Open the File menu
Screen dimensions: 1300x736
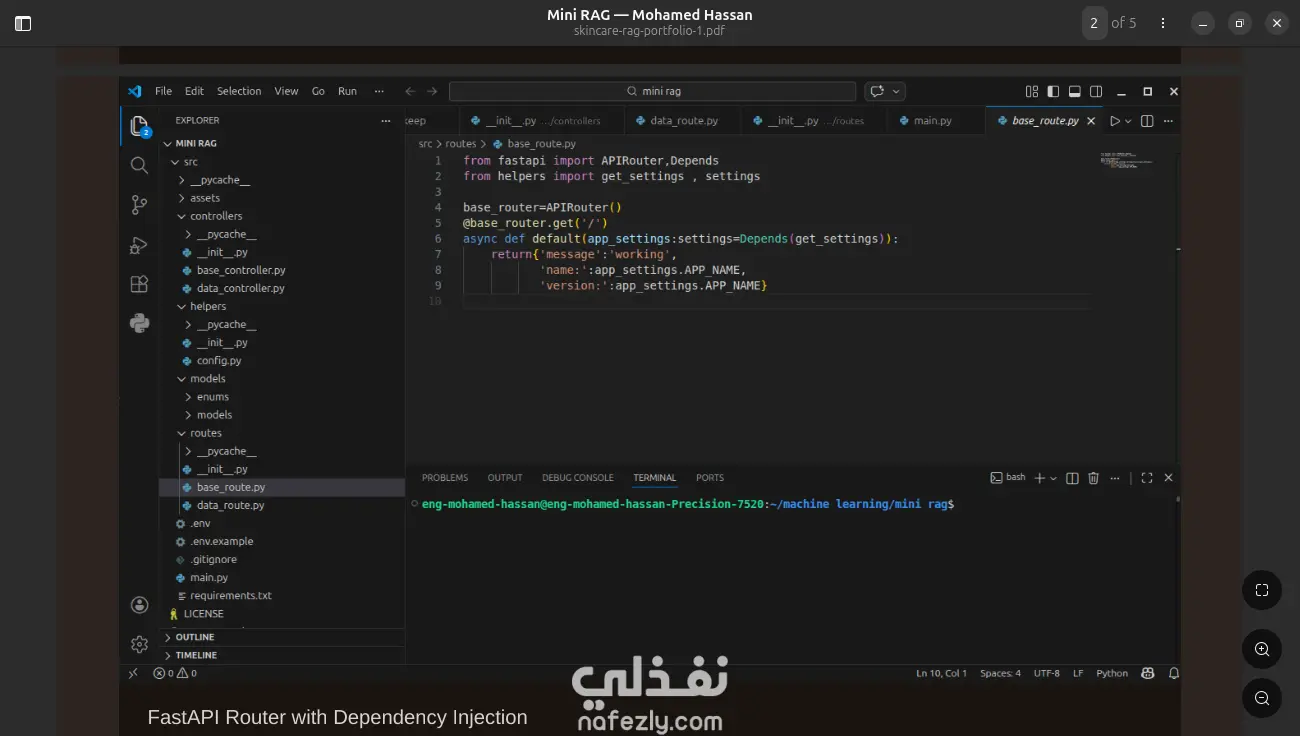163,91
